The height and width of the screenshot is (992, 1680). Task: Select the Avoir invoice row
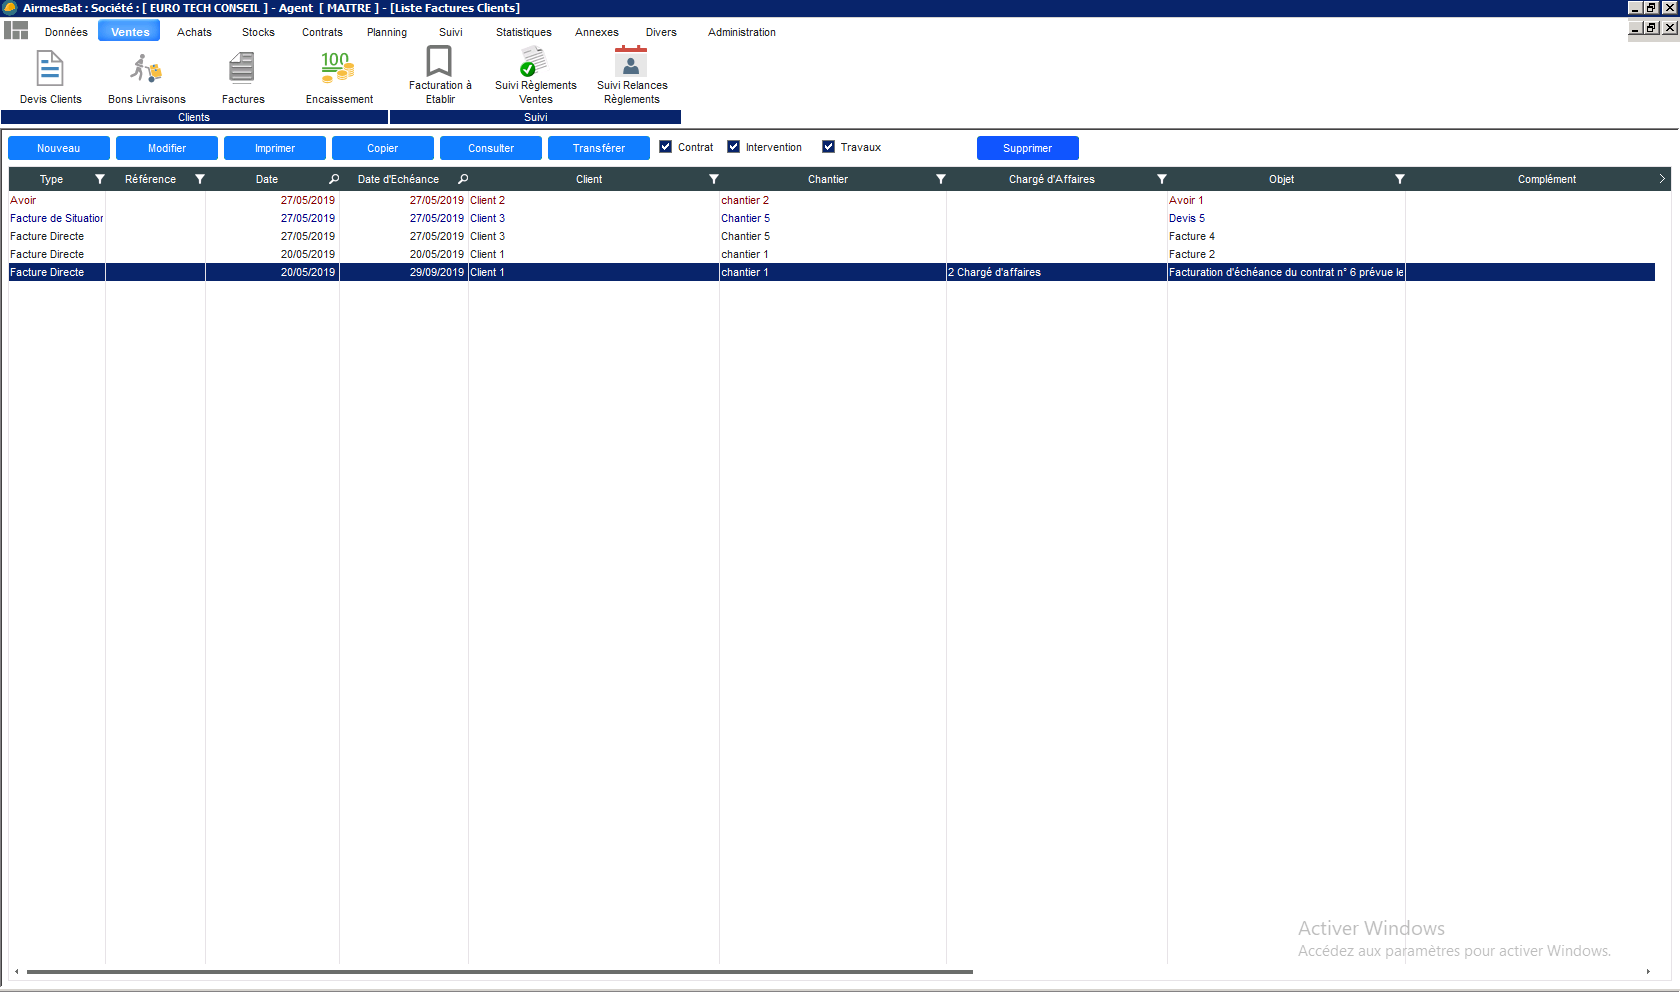point(300,200)
